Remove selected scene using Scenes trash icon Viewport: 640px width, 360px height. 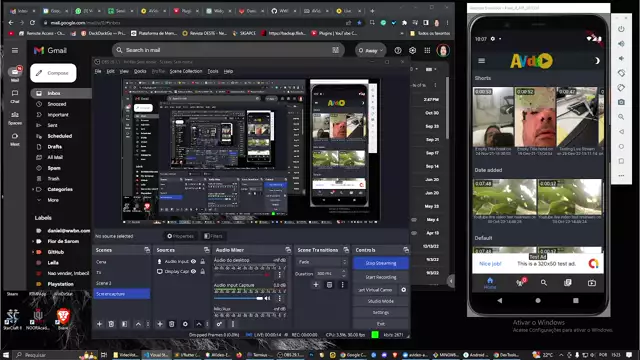click(x=111, y=324)
